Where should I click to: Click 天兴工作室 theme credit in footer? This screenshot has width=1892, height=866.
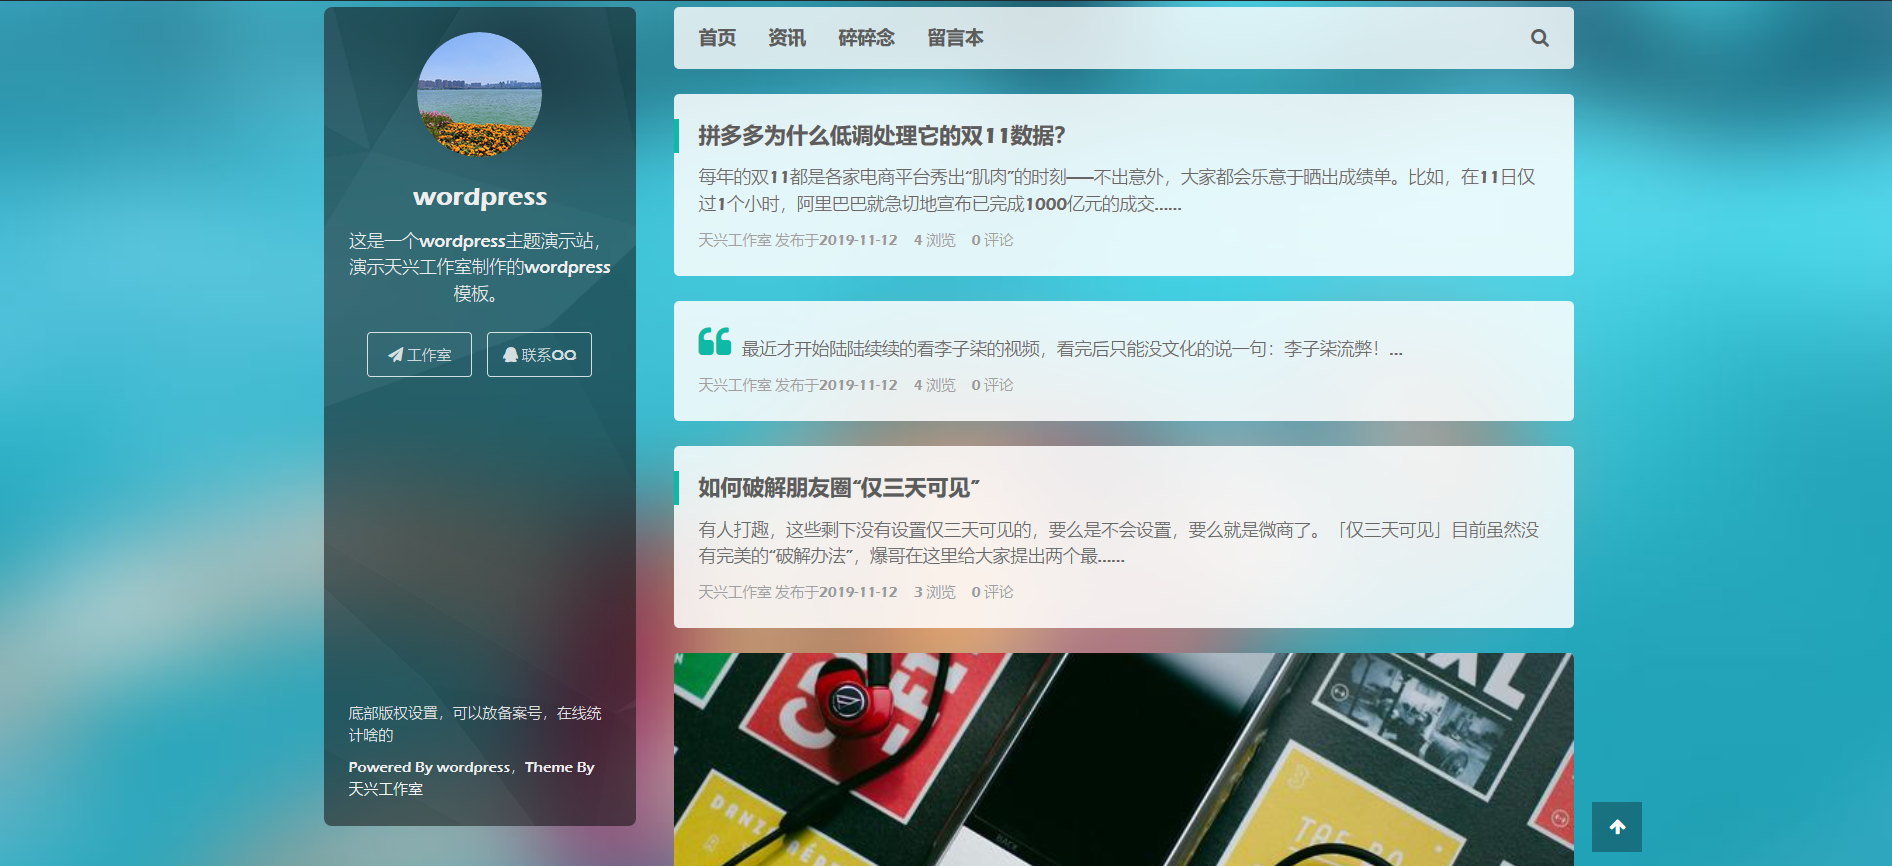click(385, 789)
